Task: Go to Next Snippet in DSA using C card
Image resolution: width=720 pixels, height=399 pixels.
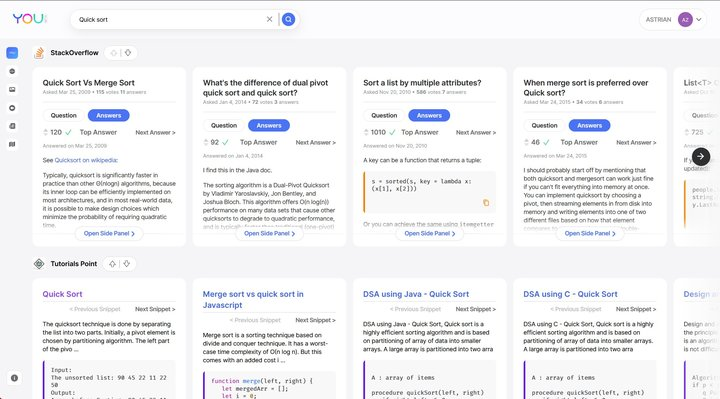Action: click(636, 309)
